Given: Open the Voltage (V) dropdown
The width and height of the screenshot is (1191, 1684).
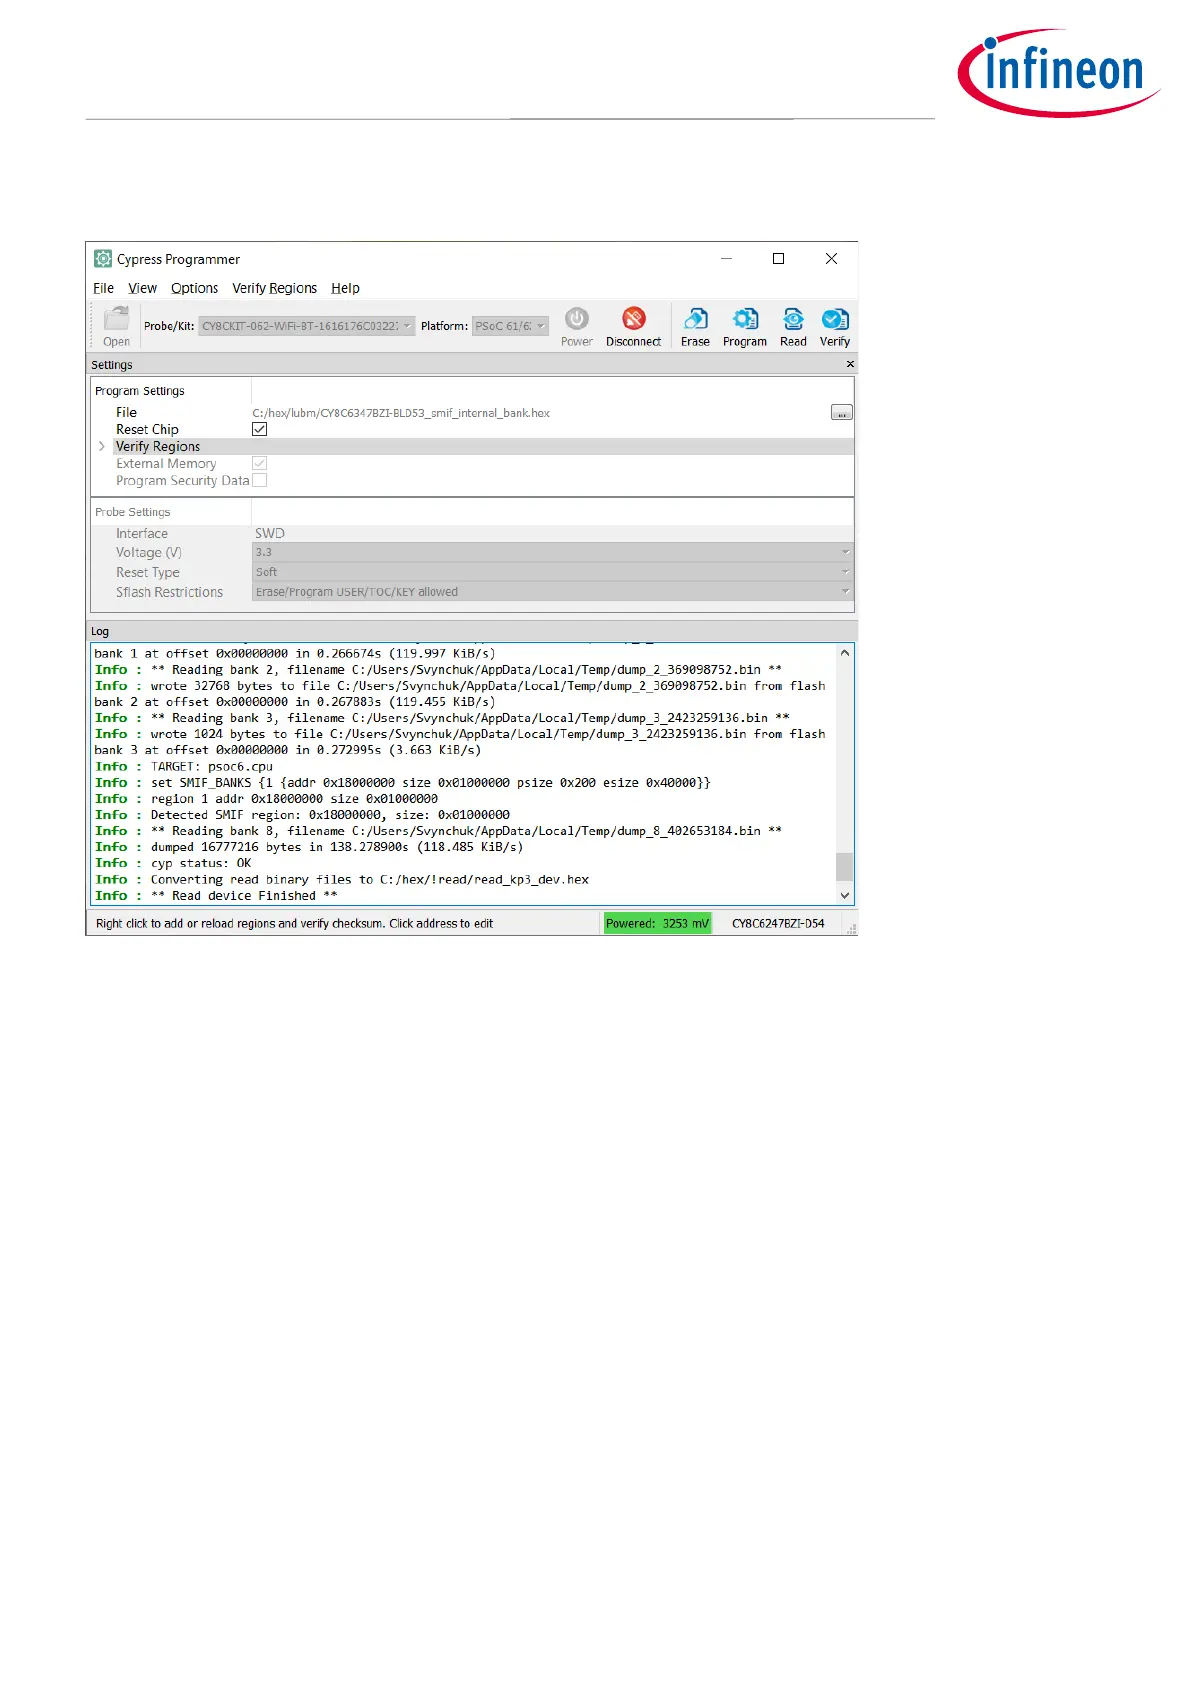Looking at the screenshot, I should tap(552, 552).
